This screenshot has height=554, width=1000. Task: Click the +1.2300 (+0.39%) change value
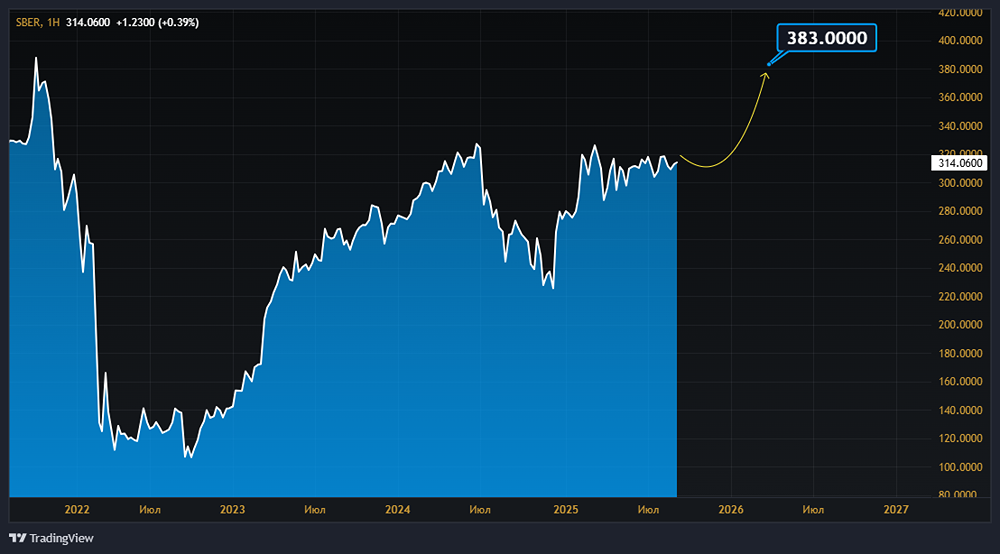click(x=158, y=22)
